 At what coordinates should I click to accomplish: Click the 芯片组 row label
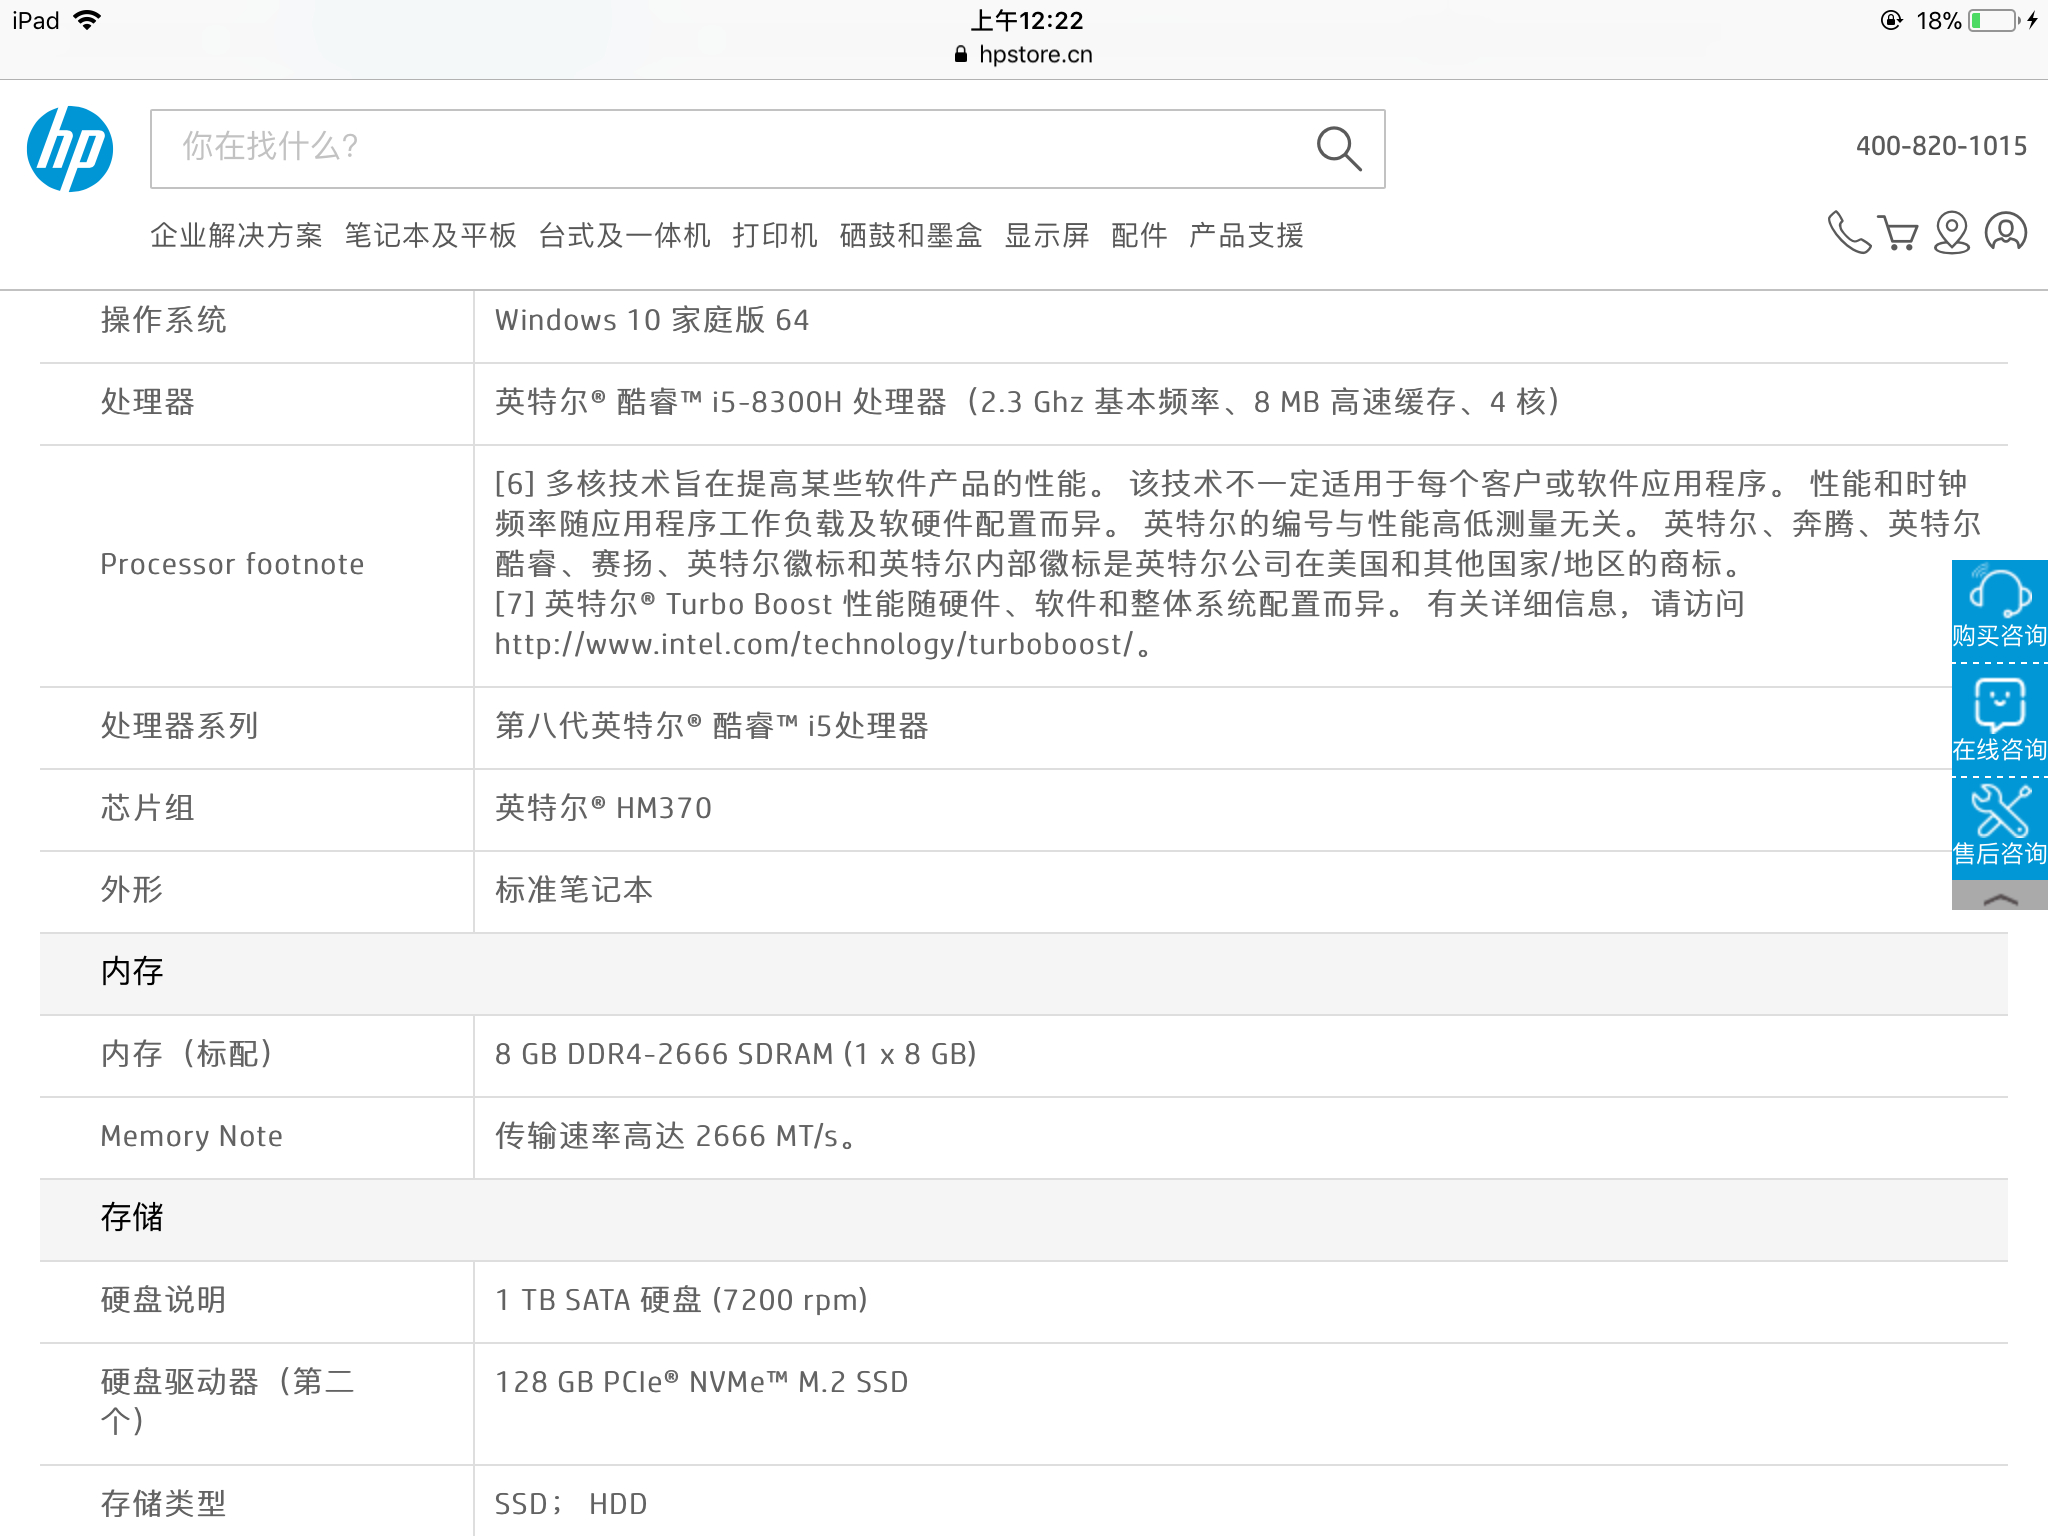148,808
